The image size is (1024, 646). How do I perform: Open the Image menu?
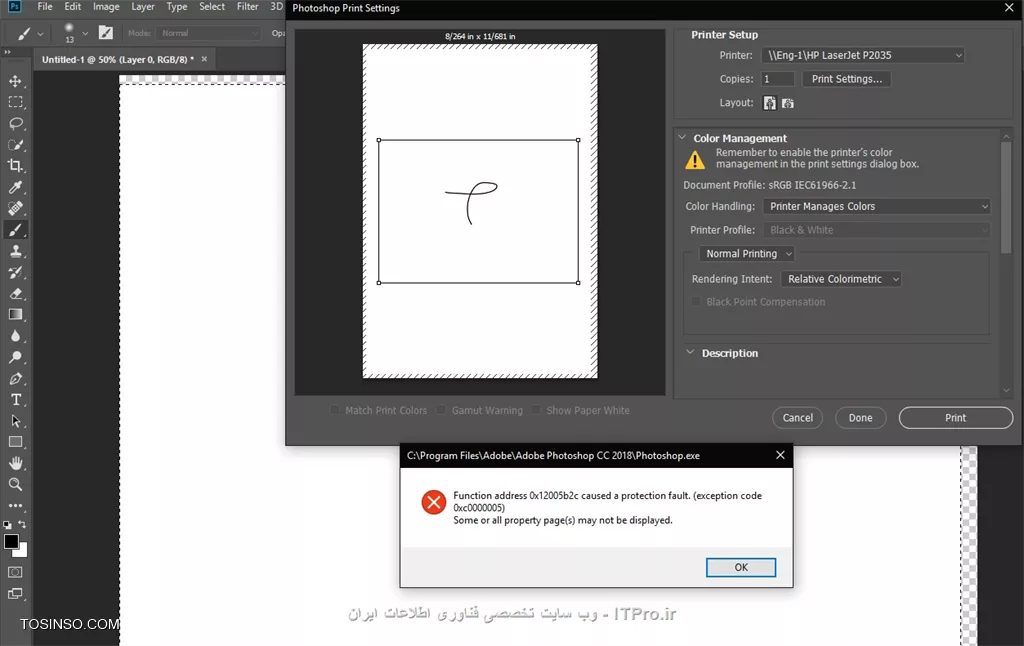(x=106, y=7)
